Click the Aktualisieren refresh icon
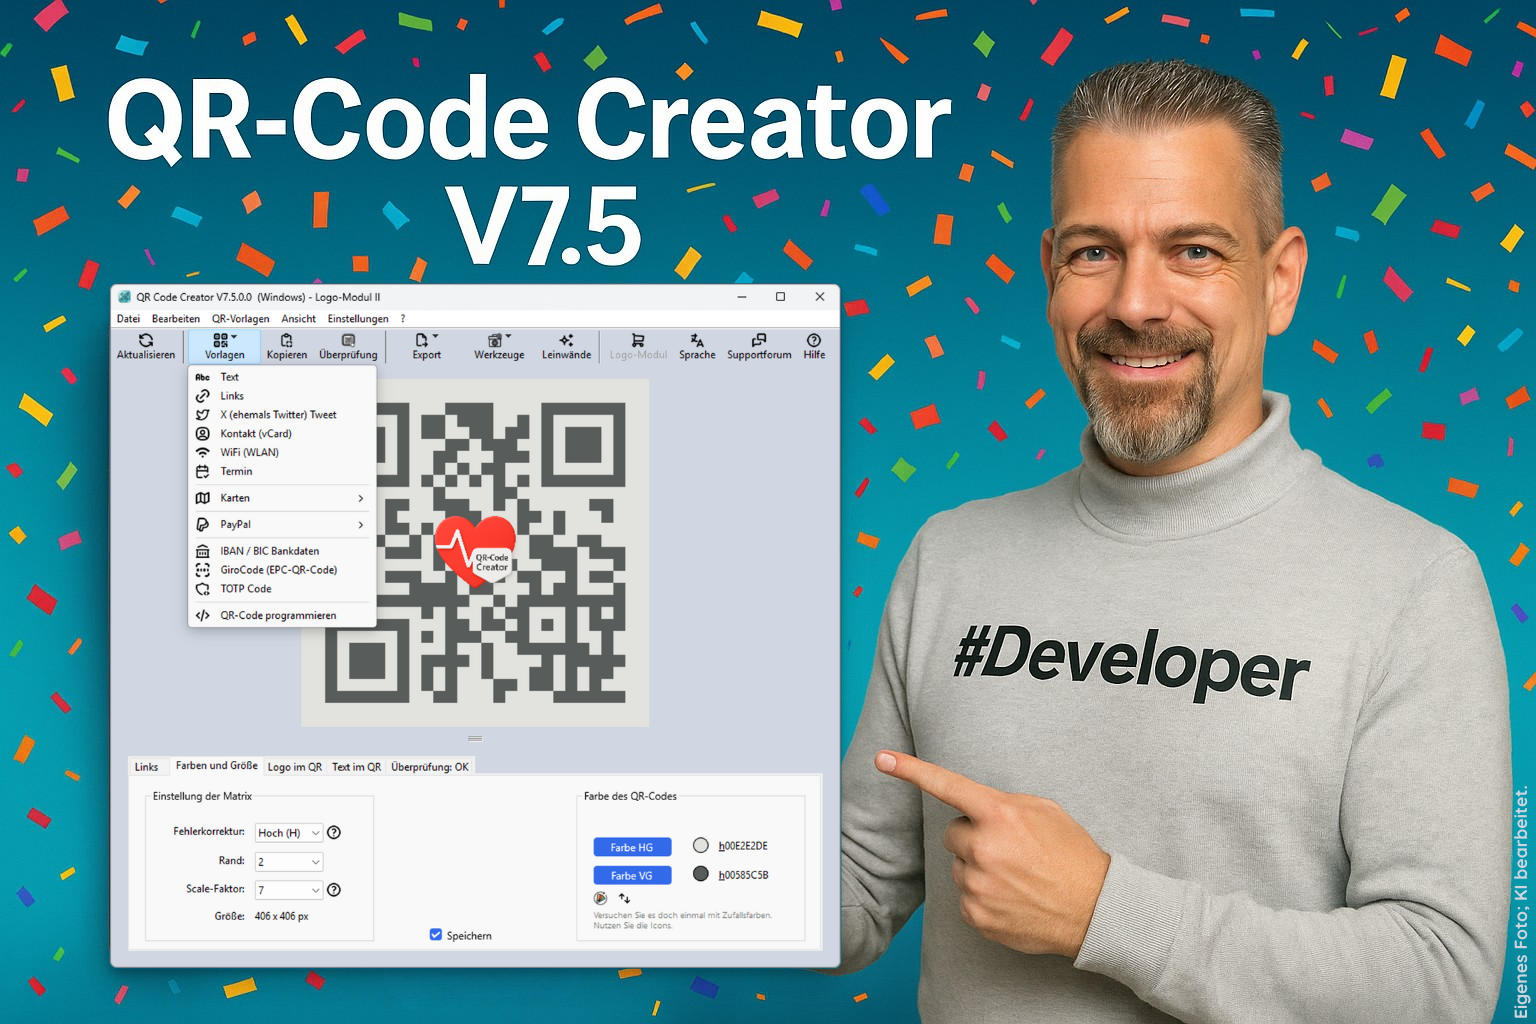Viewport: 1536px width, 1024px height. (146, 341)
